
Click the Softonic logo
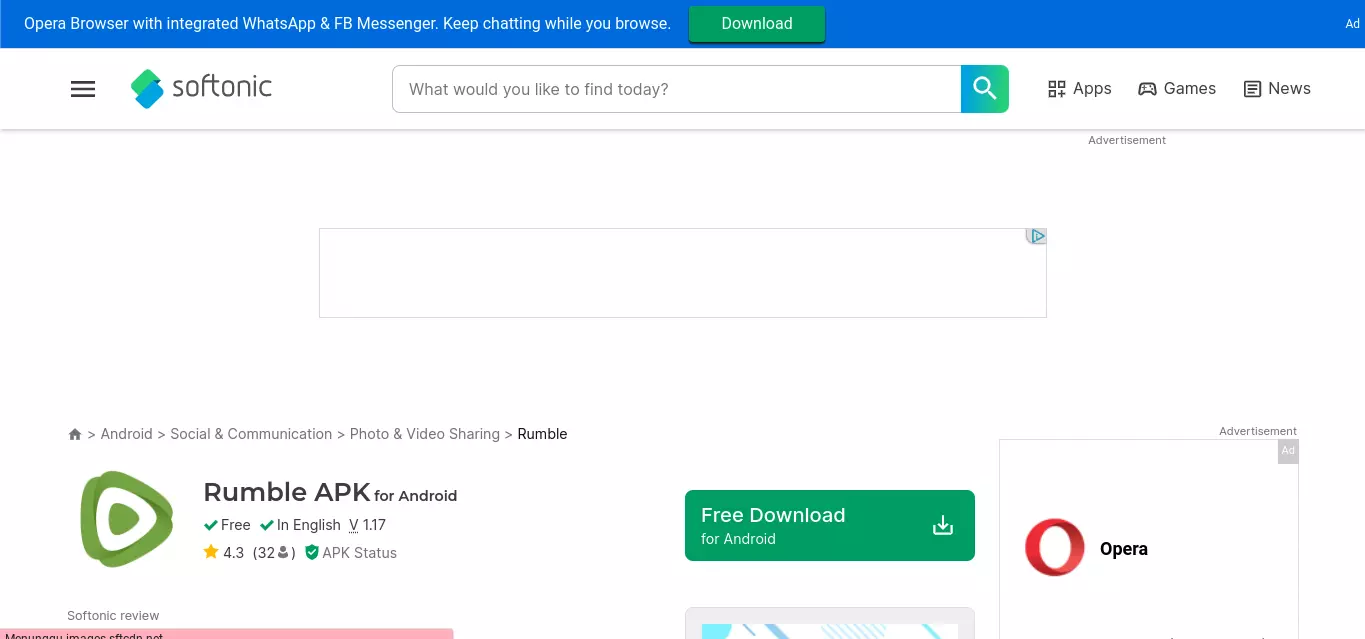point(201,88)
